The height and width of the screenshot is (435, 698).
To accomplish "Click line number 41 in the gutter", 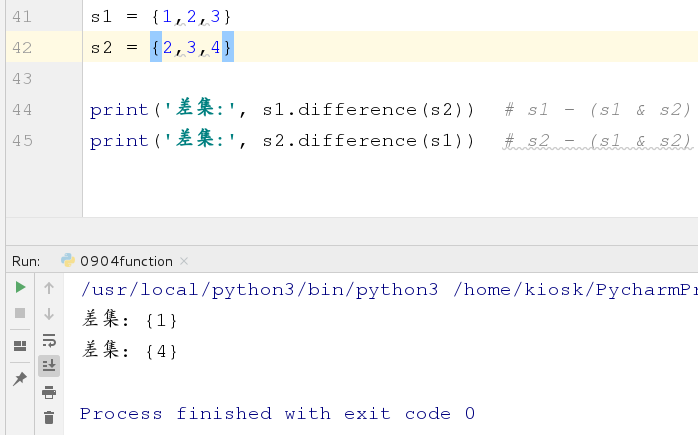I will 22,17.
